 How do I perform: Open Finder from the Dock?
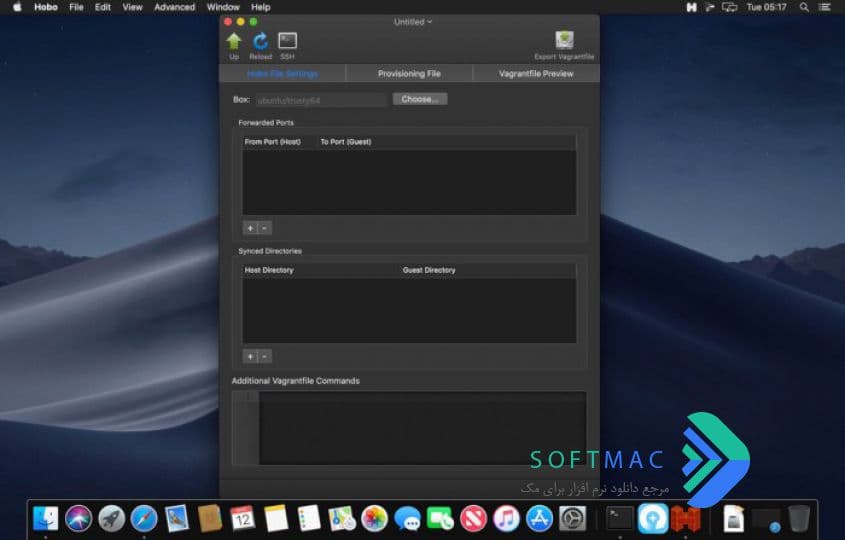(x=46, y=519)
